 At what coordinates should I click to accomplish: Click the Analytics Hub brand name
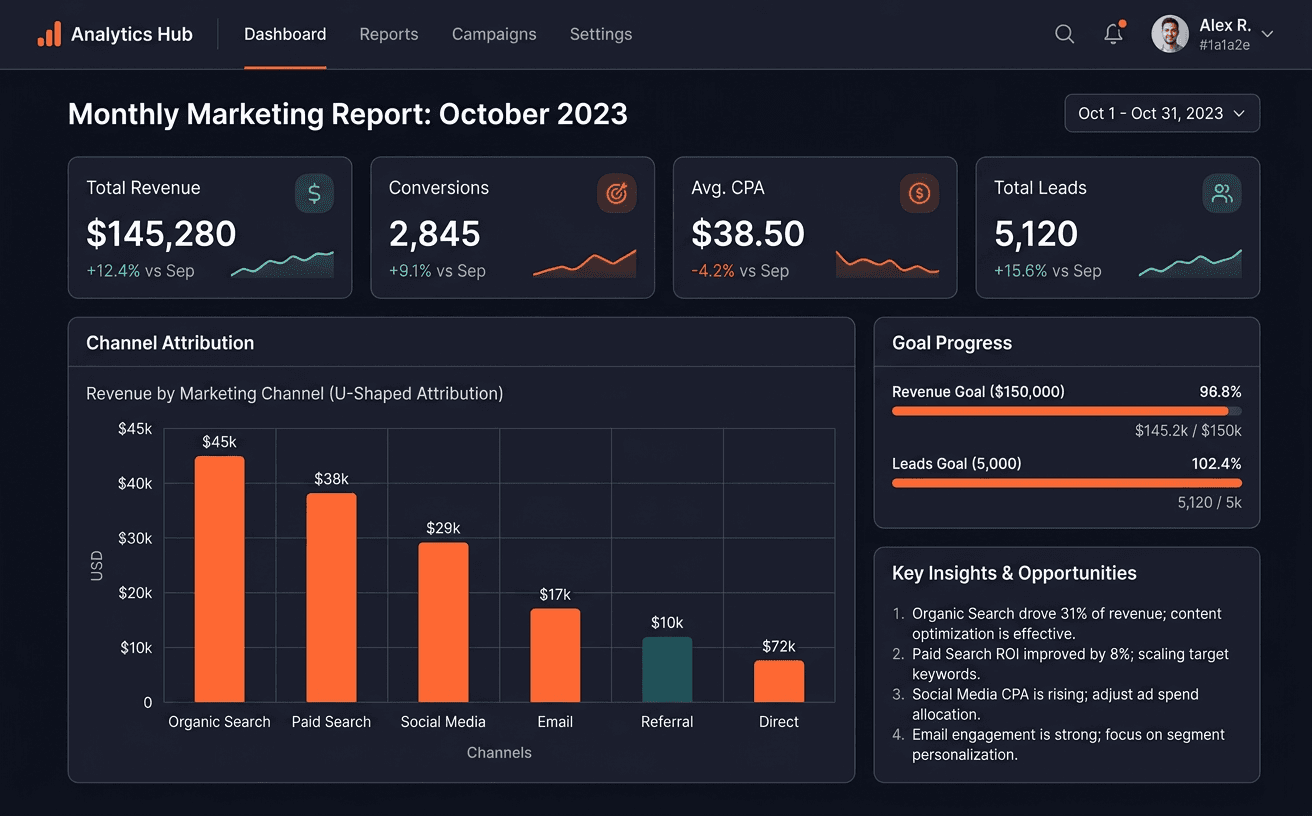click(x=132, y=34)
